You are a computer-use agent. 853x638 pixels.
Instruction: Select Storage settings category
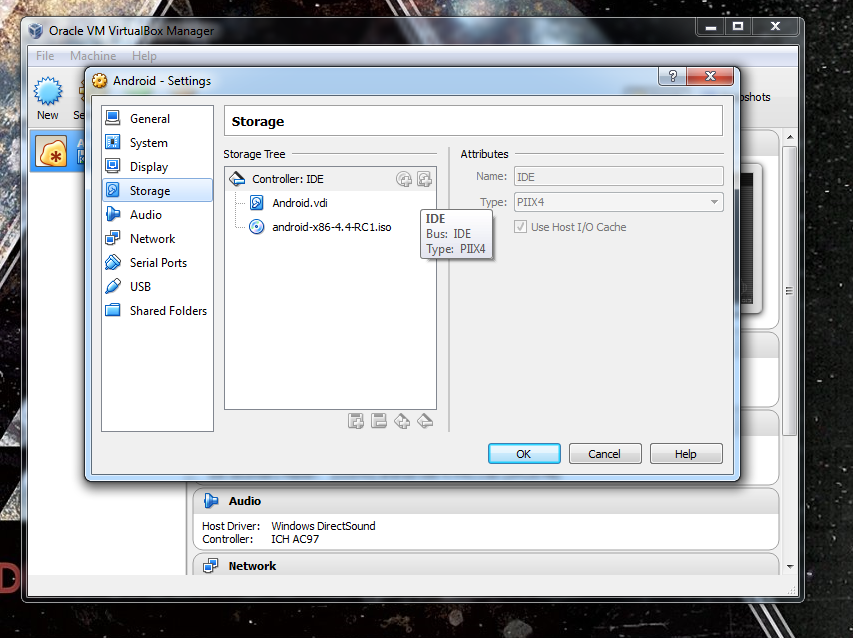157,190
